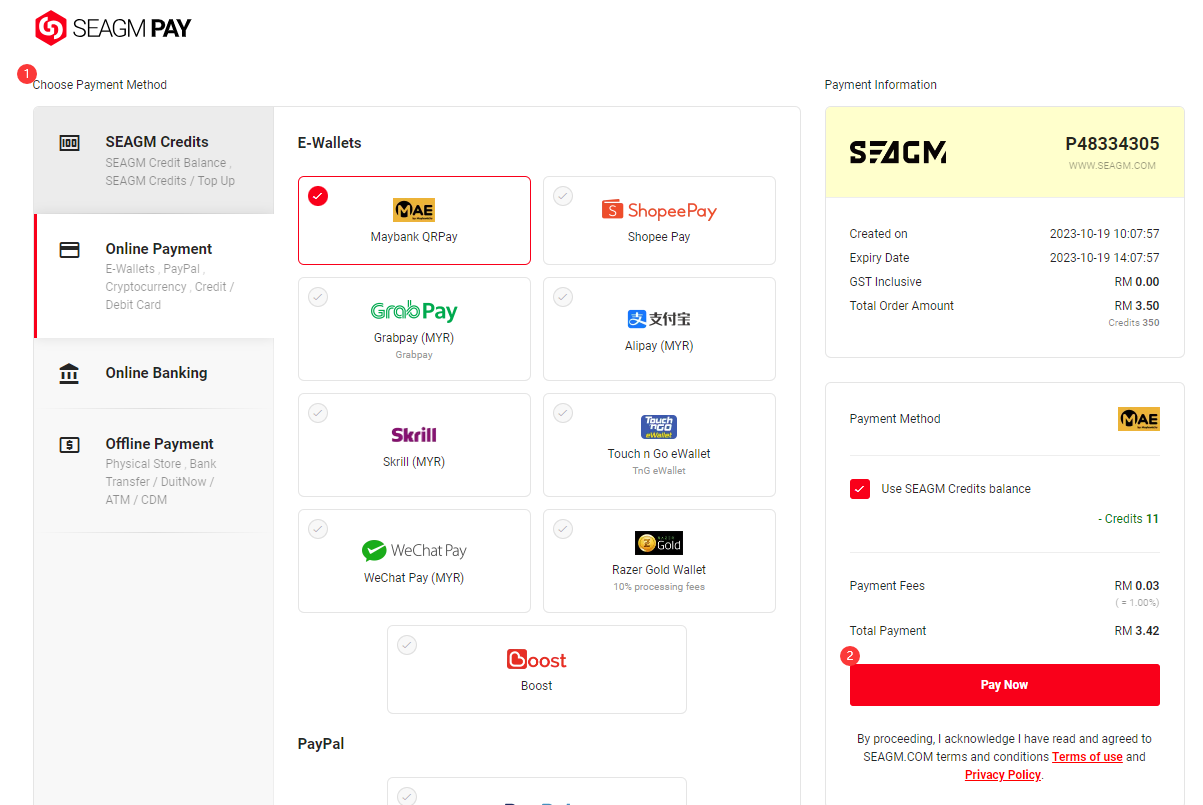Click the Expiry Date value 2023-10-19 14:07:57
The image size is (1203, 805).
pyautogui.click(x=1105, y=258)
